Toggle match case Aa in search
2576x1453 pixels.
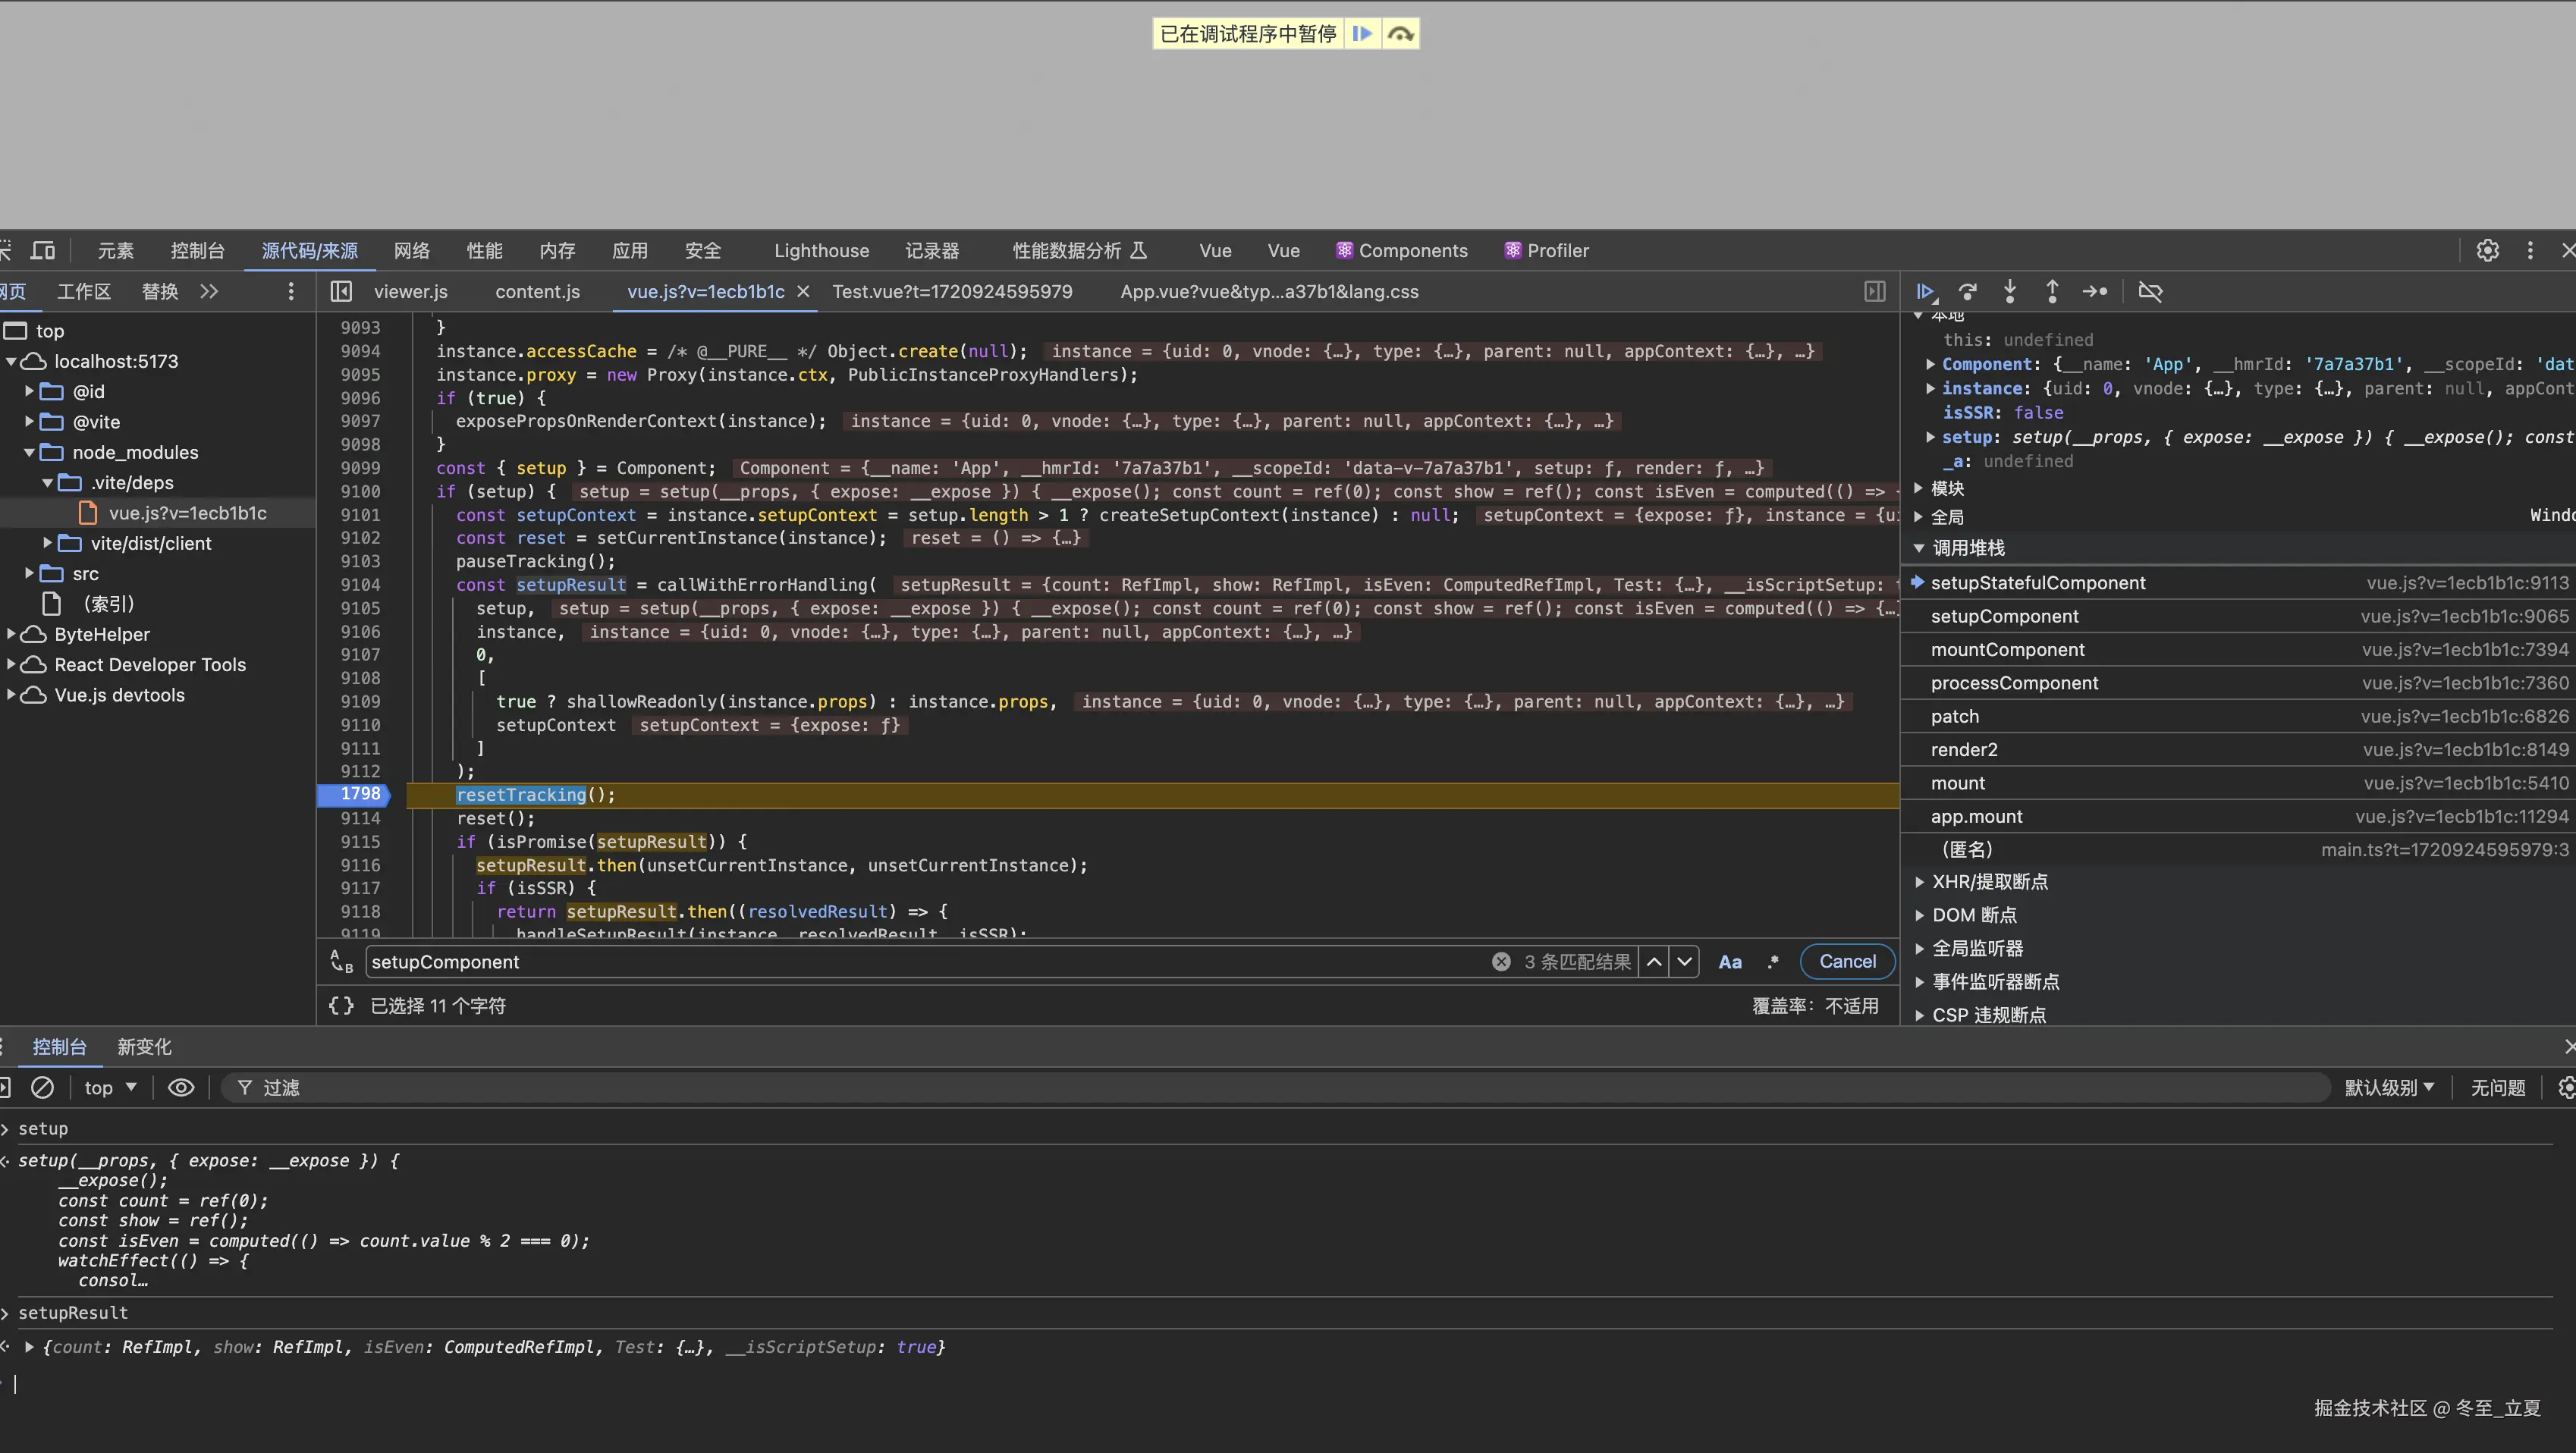pyautogui.click(x=1730, y=962)
